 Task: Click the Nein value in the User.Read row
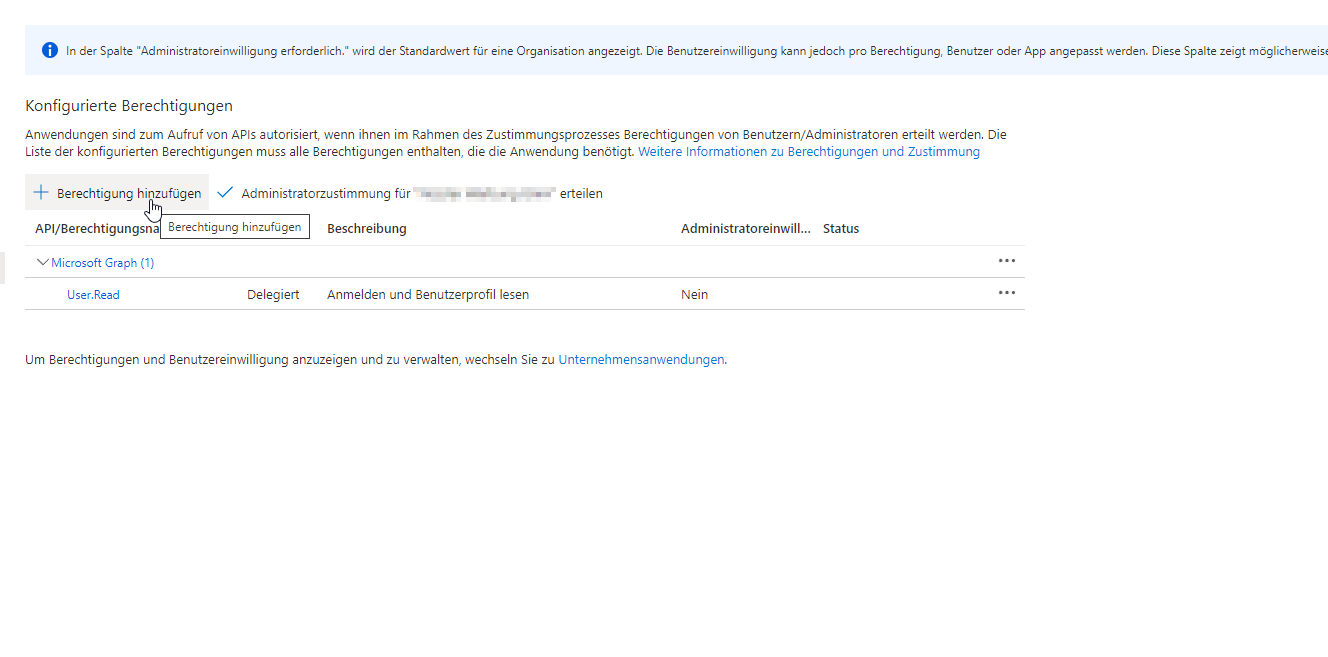point(694,295)
